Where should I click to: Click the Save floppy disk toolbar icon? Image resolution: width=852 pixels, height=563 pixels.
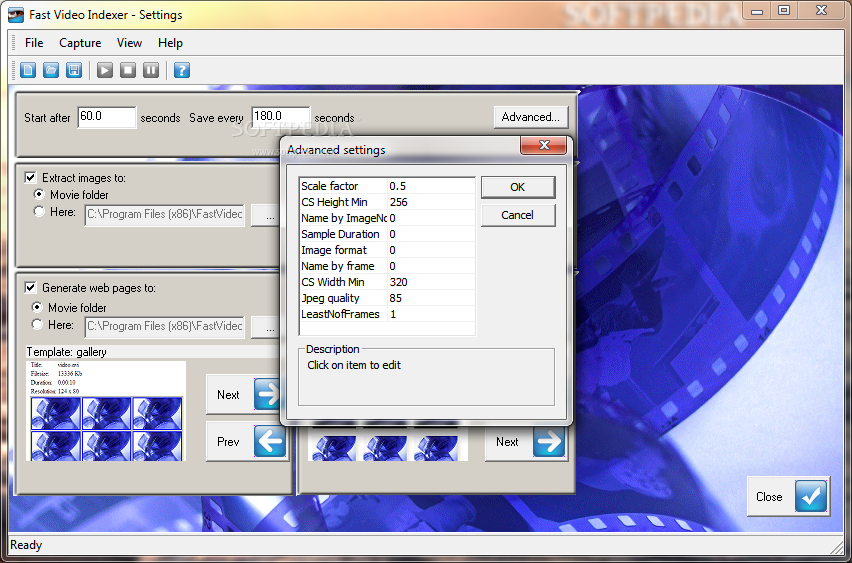[74, 70]
